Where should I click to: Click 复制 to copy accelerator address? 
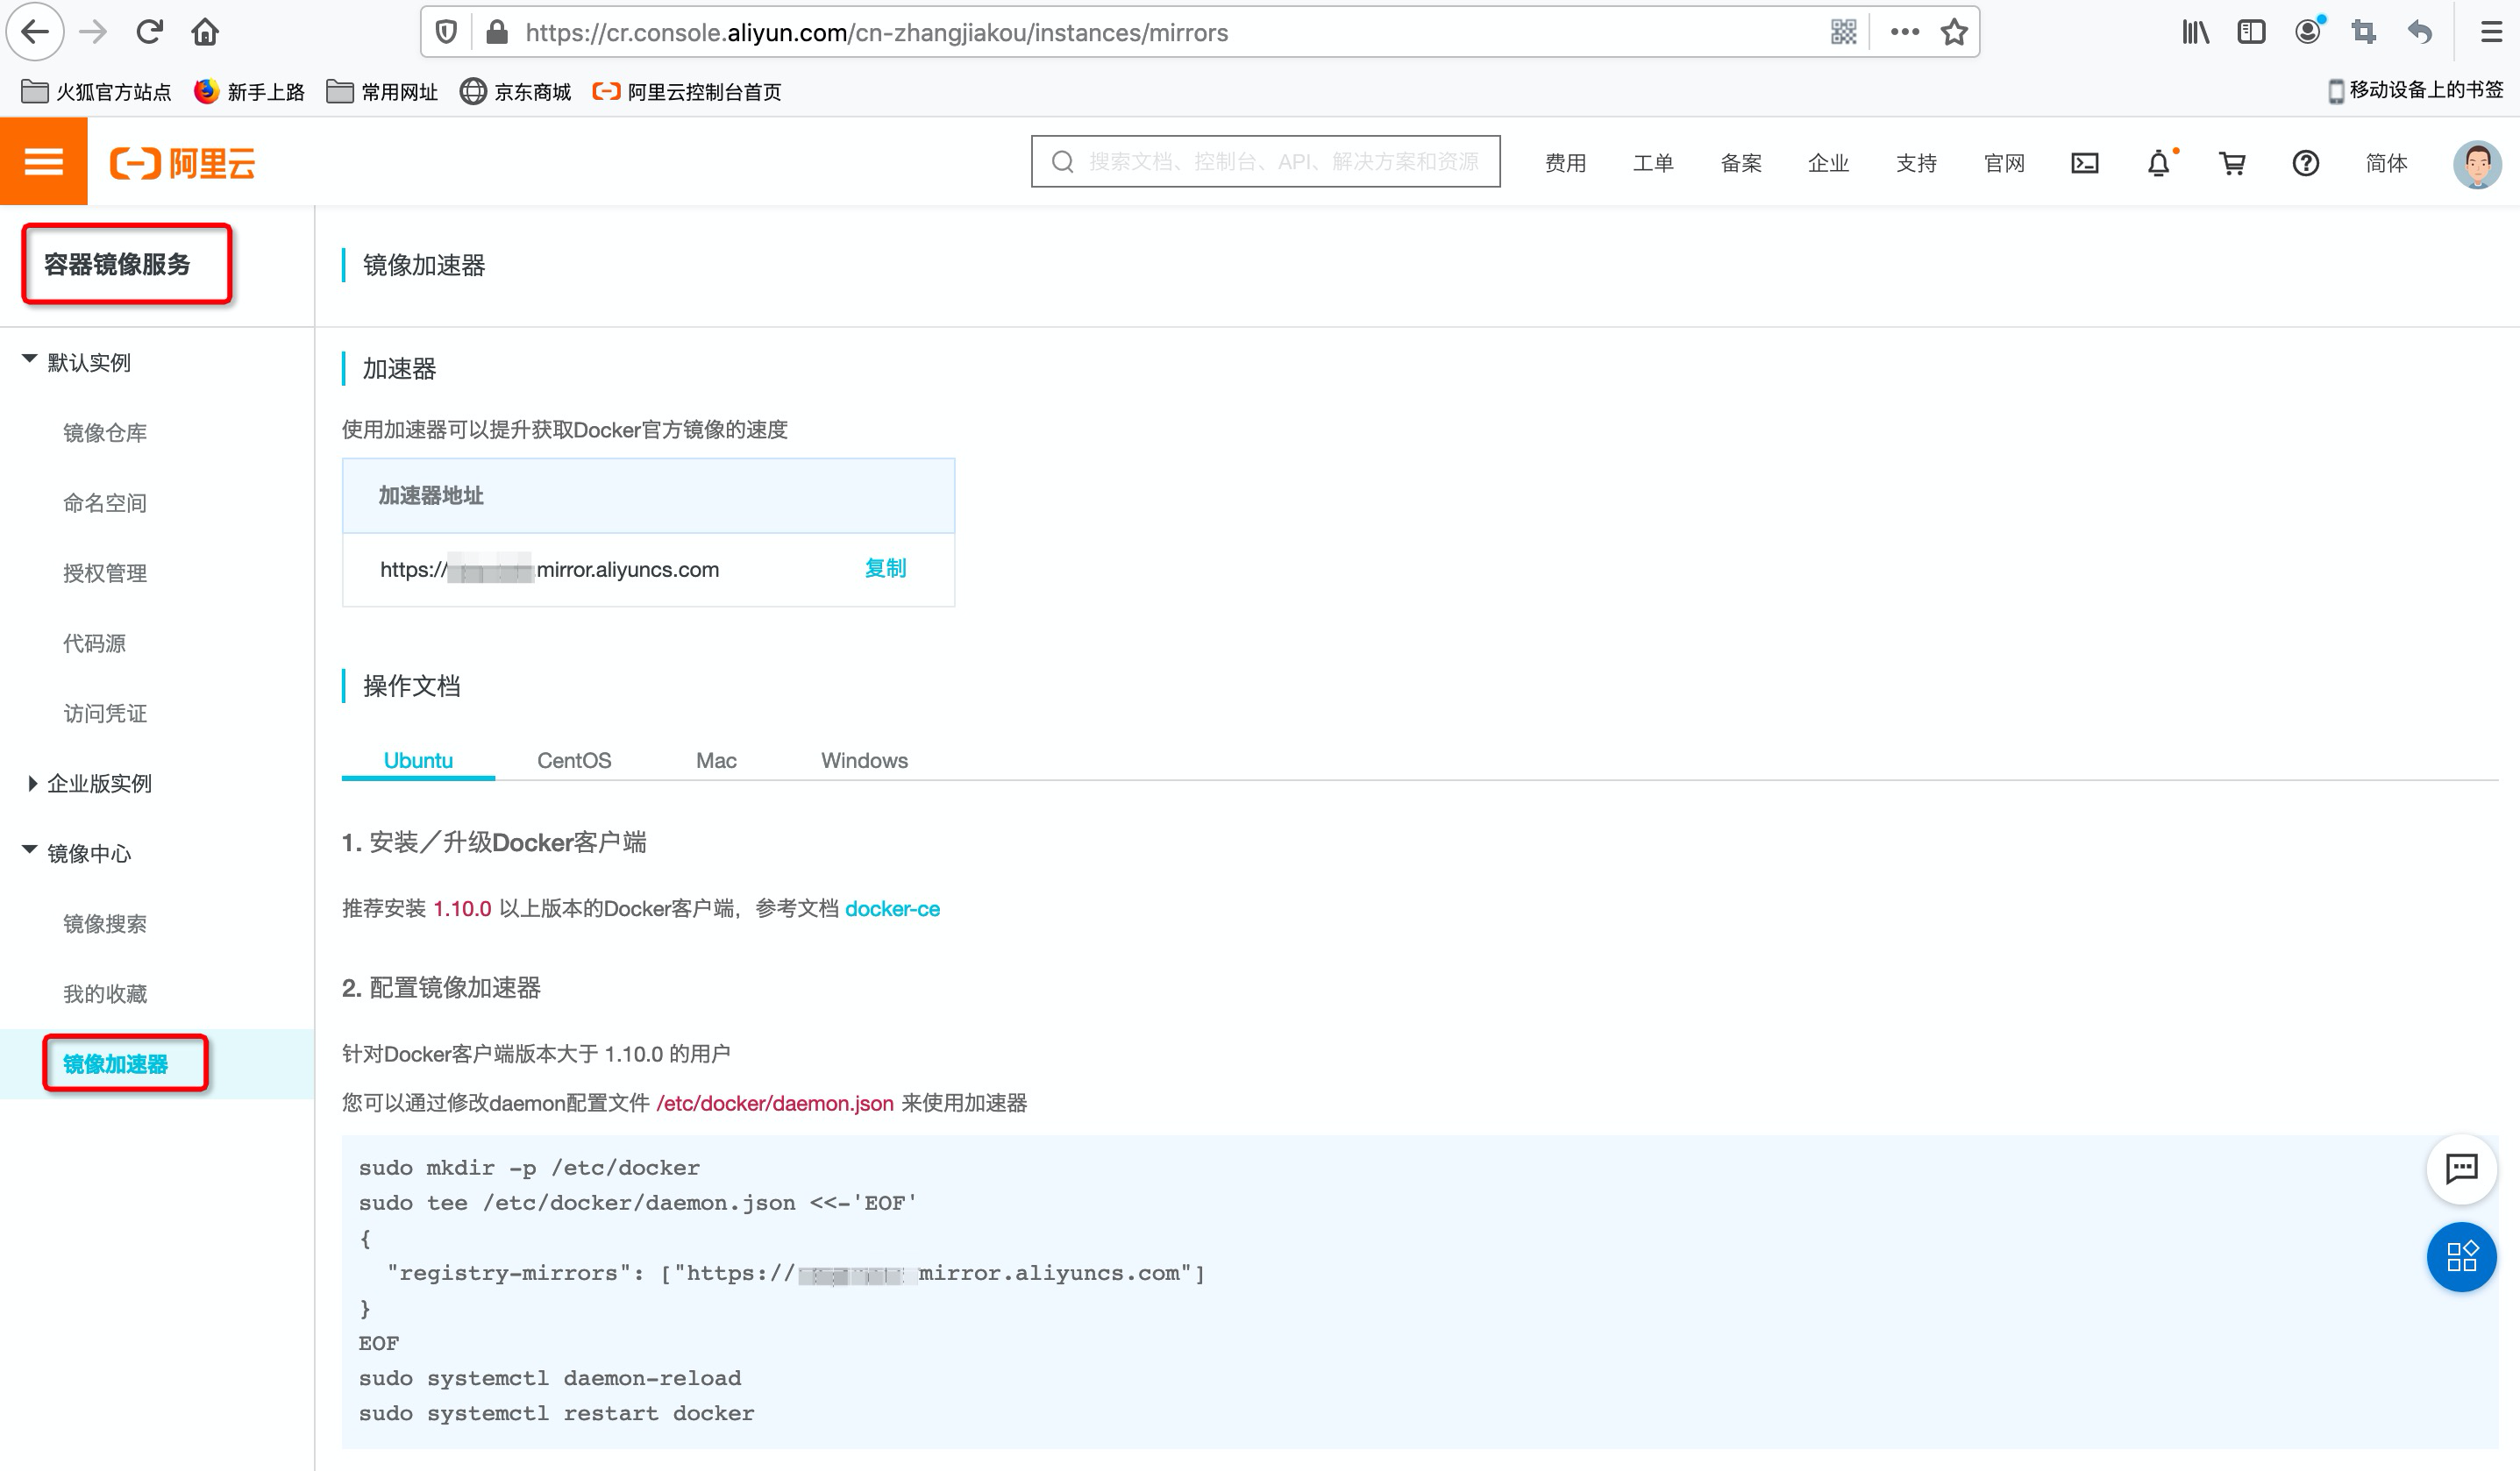[885, 568]
